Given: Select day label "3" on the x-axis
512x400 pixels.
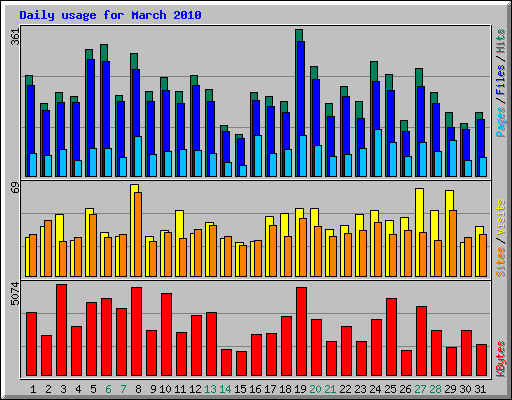Looking at the screenshot, I should [x=63, y=389].
